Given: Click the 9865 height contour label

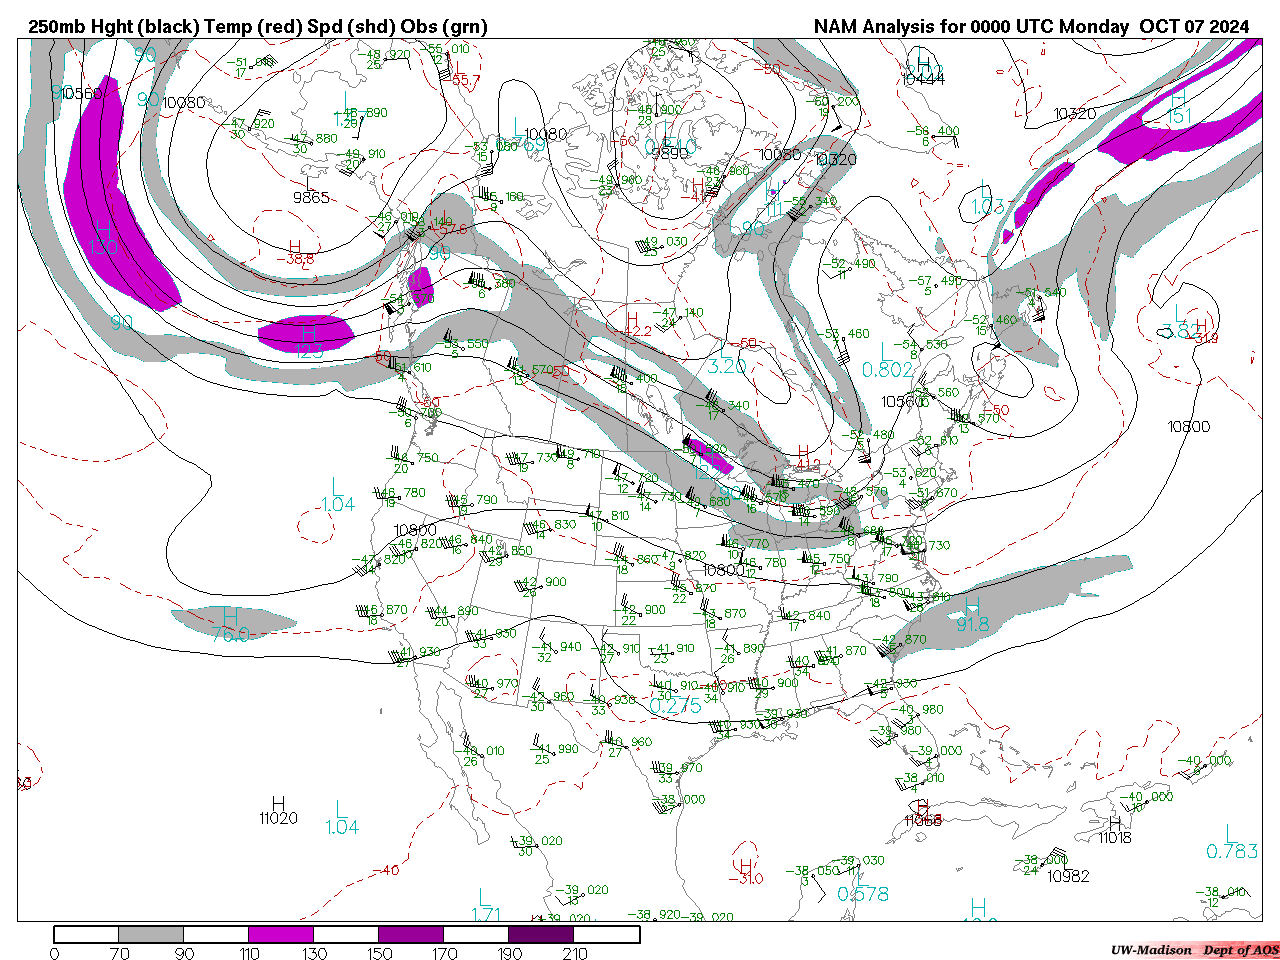Looking at the screenshot, I should [x=311, y=198].
